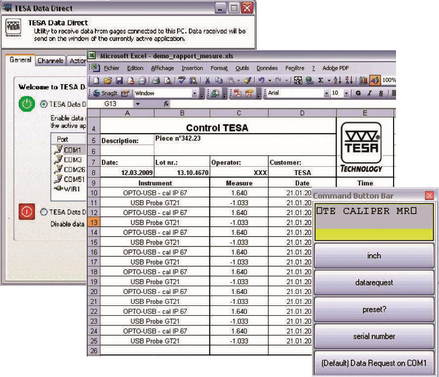
Task: Click the Open folder icon in Excel
Action: coord(107,80)
